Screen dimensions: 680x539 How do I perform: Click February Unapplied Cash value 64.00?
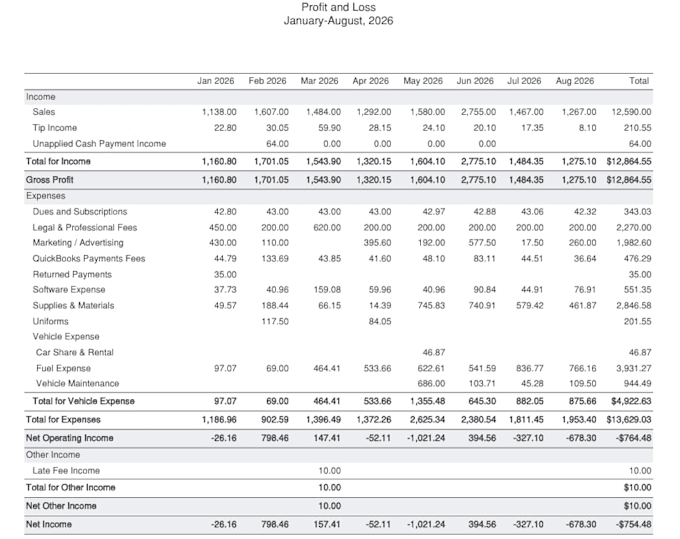coord(277,144)
